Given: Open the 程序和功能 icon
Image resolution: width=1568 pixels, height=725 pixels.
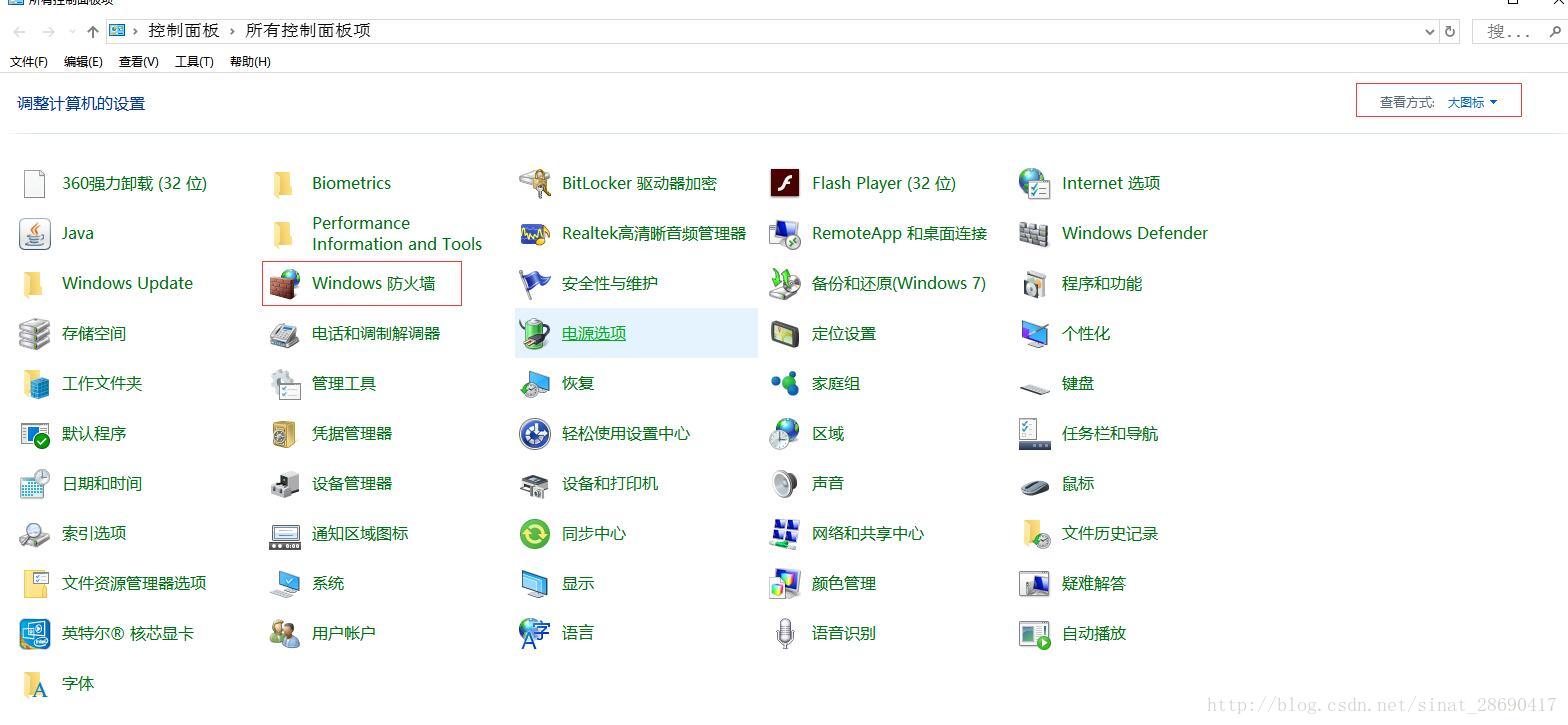Looking at the screenshot, I should pyautogui.click(x=1034, y=283).
